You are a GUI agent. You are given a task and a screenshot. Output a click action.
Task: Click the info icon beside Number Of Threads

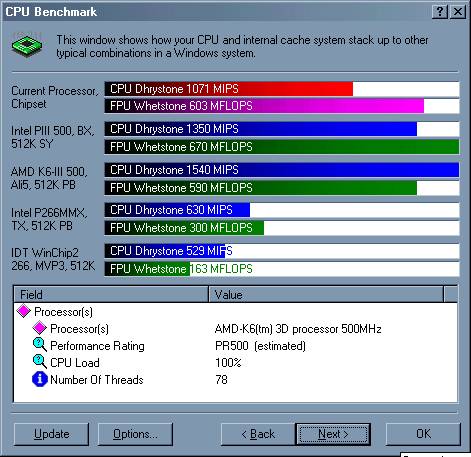[x=40, y=379]
